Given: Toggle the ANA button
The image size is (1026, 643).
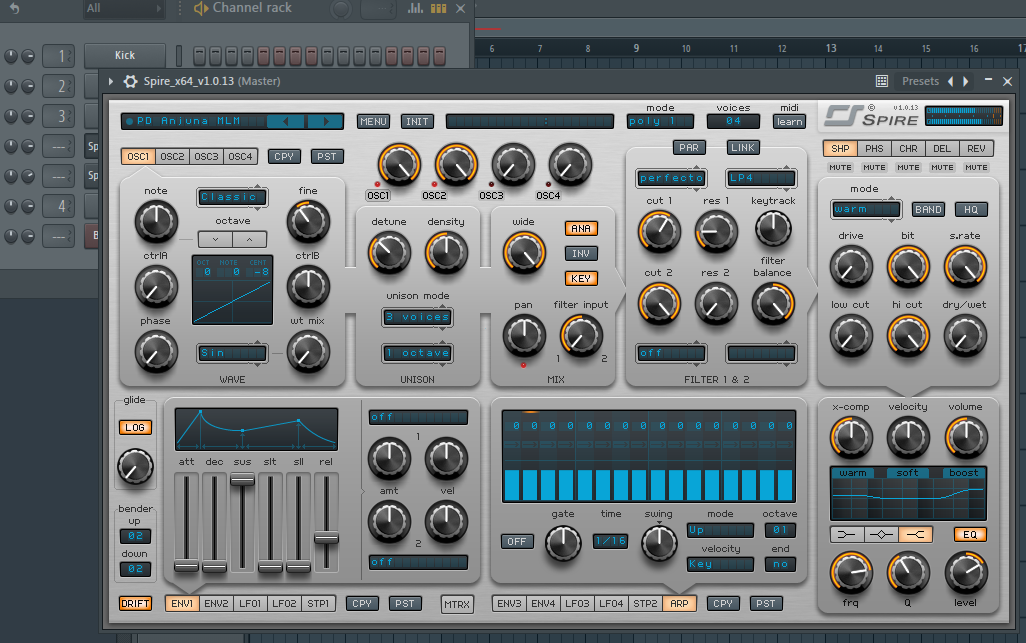Looking at the screenshot, I should click(581, 228).
